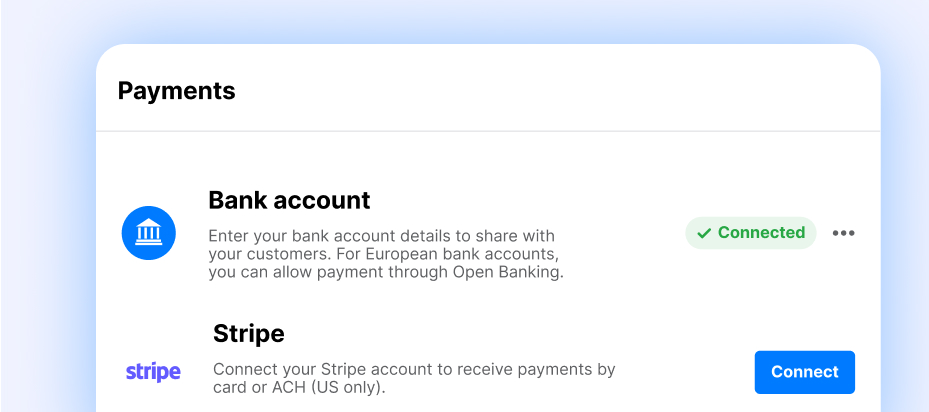
Task: Click 'your customers. For European bank accounts' line
Action: [383, 254]
